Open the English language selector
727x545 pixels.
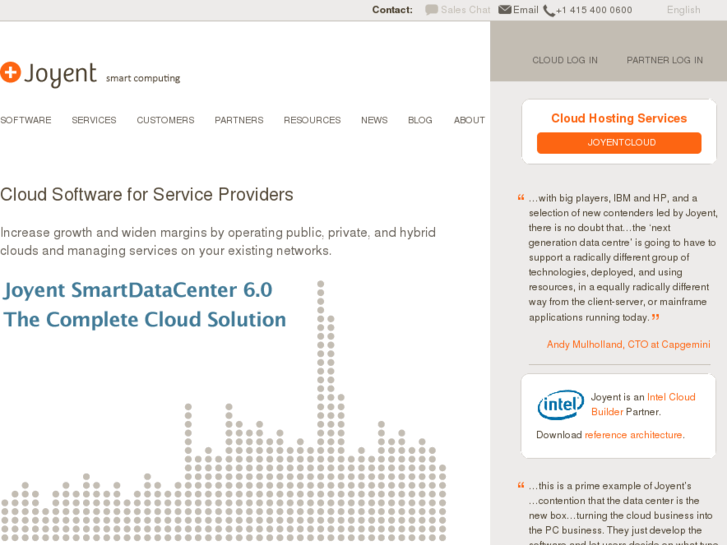(683, 10)
